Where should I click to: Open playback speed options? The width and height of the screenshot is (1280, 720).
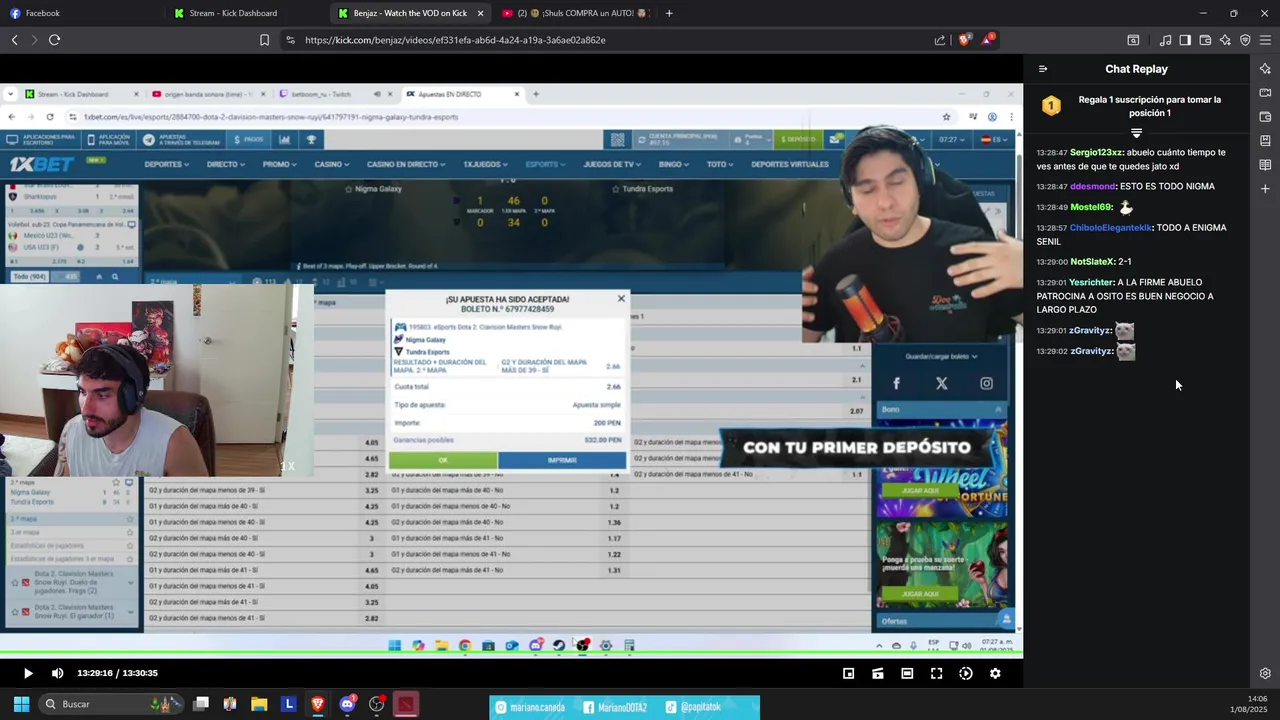[x=966, y=674]
